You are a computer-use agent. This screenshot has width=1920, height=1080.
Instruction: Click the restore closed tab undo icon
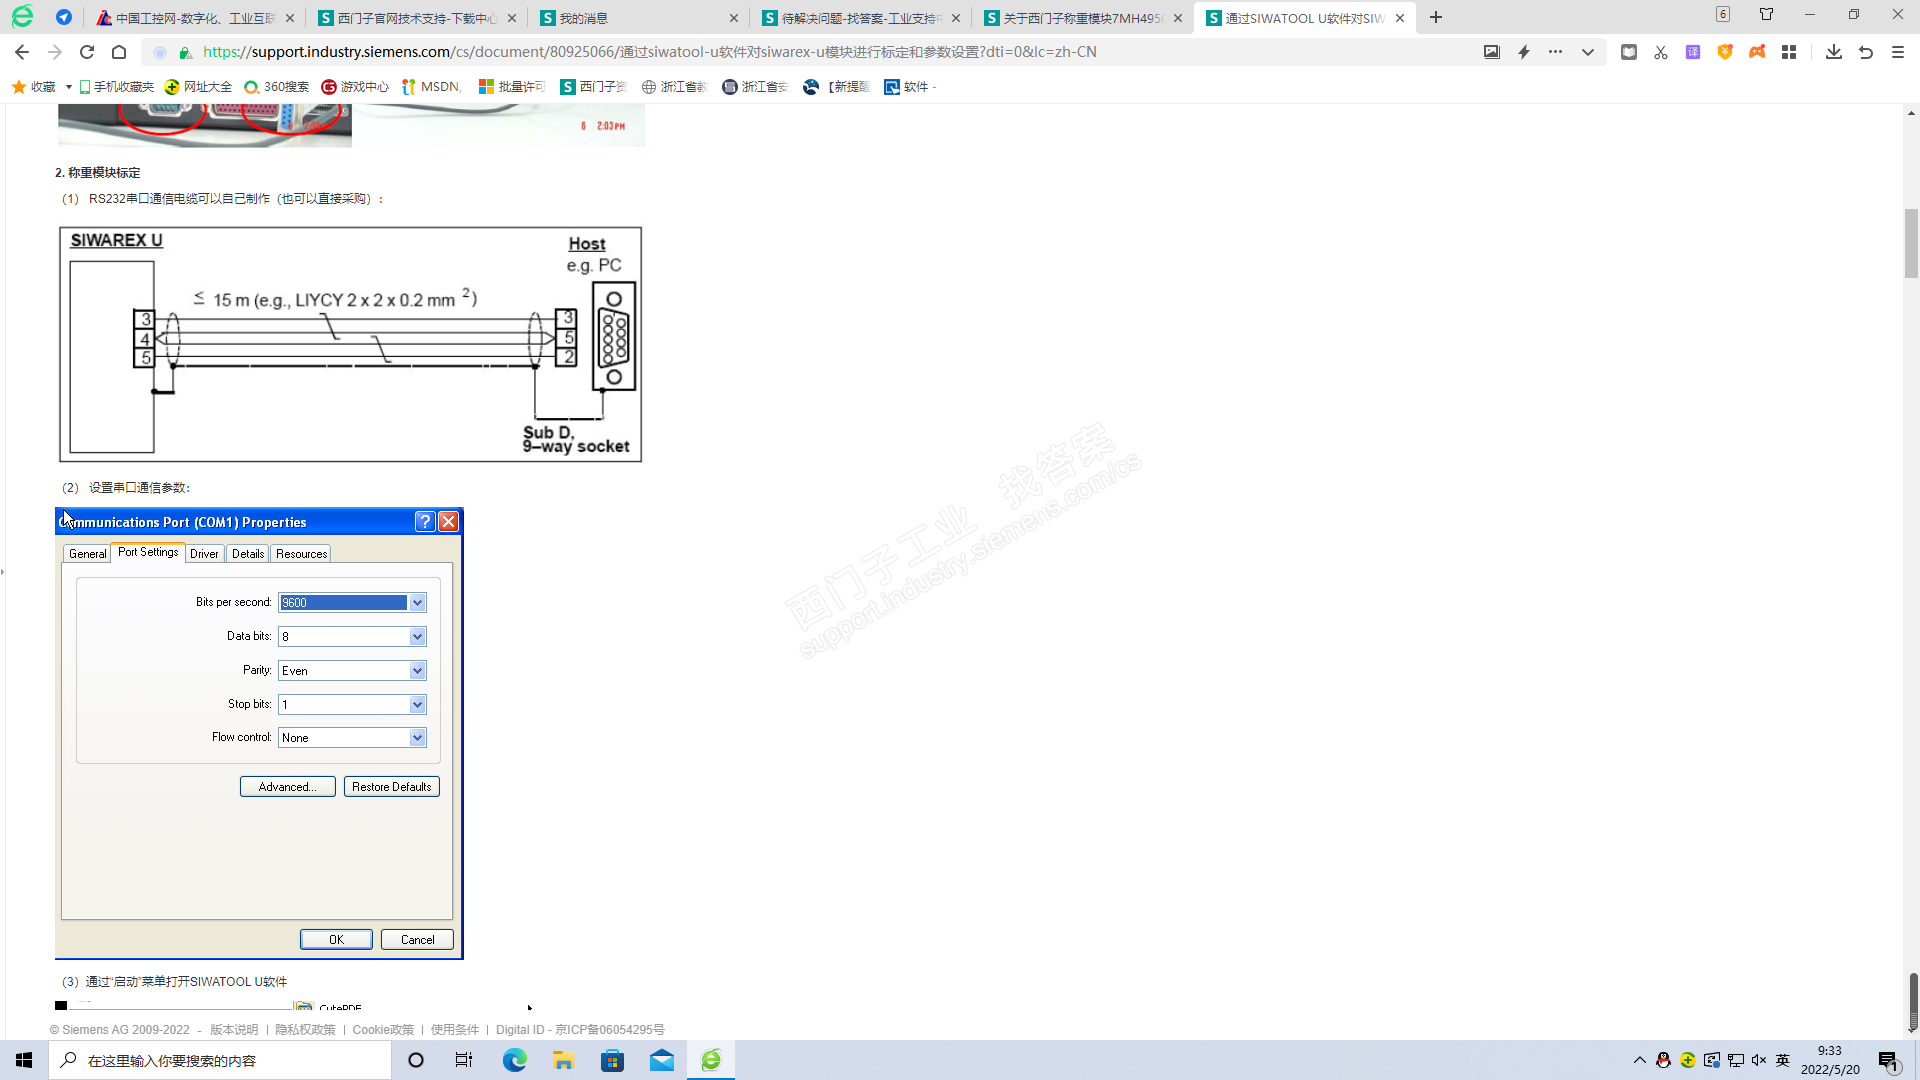1866,52
